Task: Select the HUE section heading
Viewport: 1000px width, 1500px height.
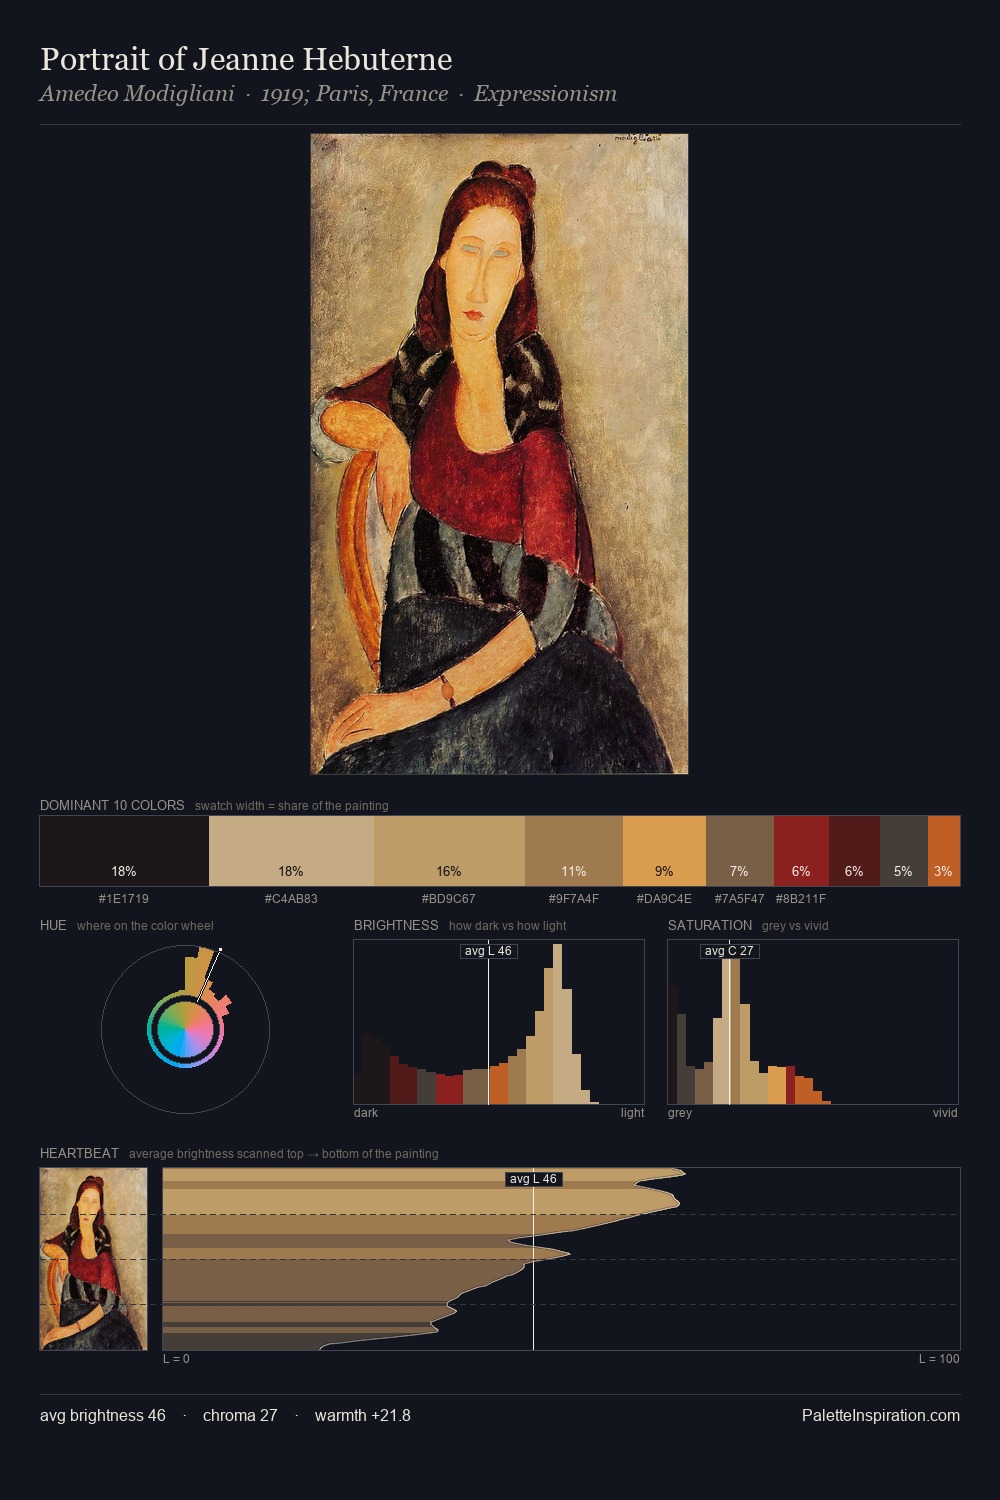Action: 53,925
